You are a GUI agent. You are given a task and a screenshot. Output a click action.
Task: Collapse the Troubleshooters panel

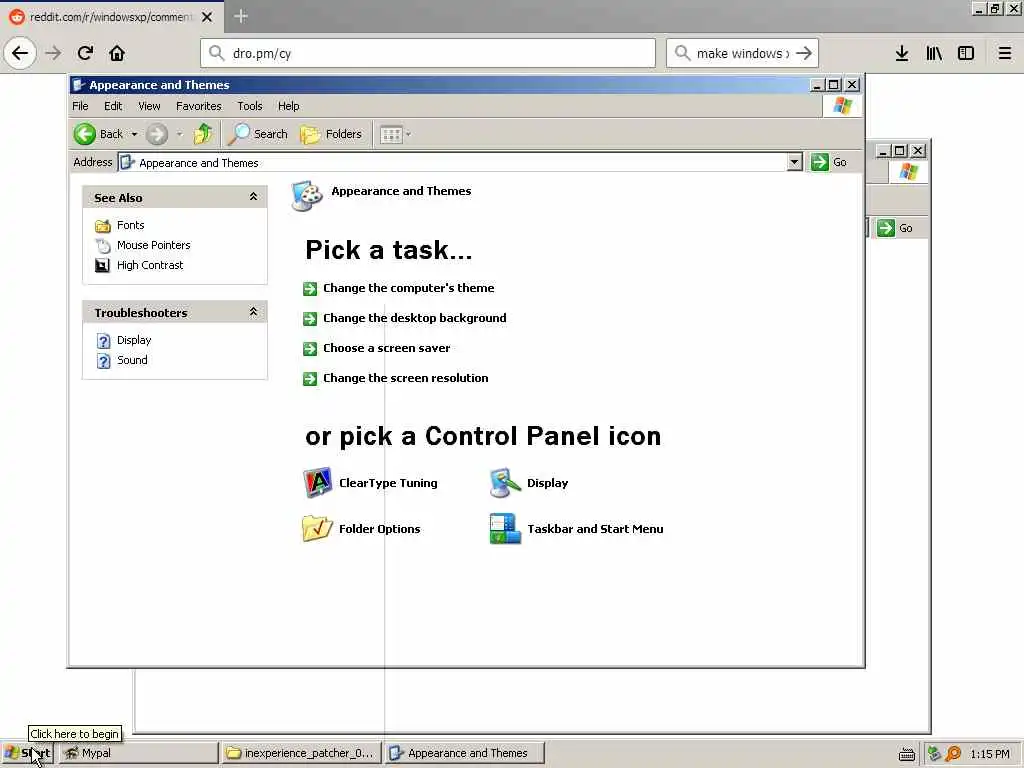pos(253,312)
